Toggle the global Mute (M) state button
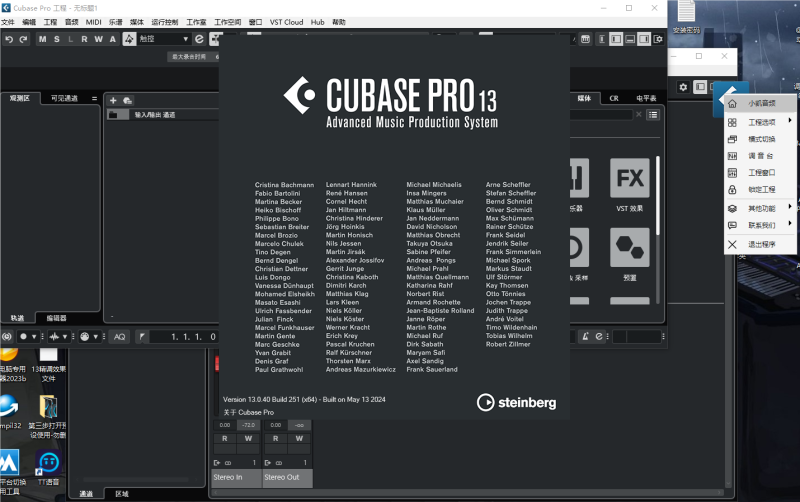The width and height of the screenshot is (800, 502). (42, 39)
